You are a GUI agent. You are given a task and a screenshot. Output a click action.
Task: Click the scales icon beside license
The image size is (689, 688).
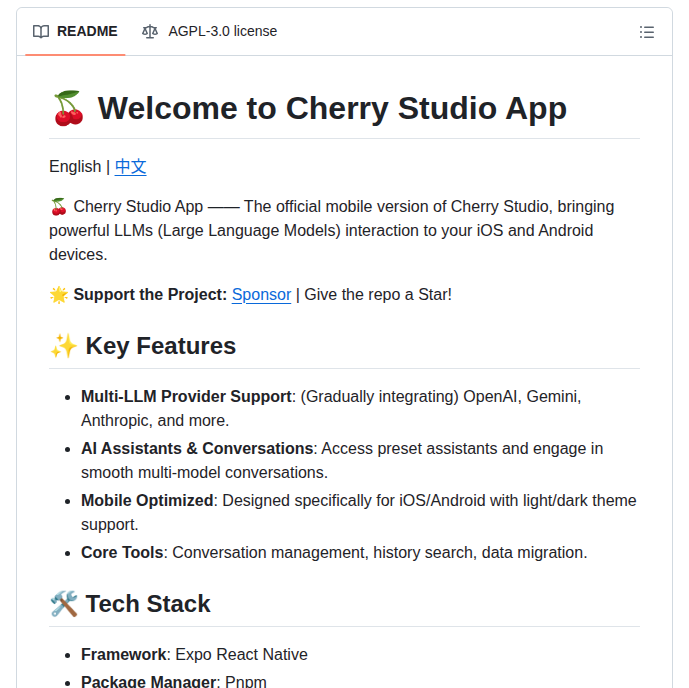click(149, 32)
